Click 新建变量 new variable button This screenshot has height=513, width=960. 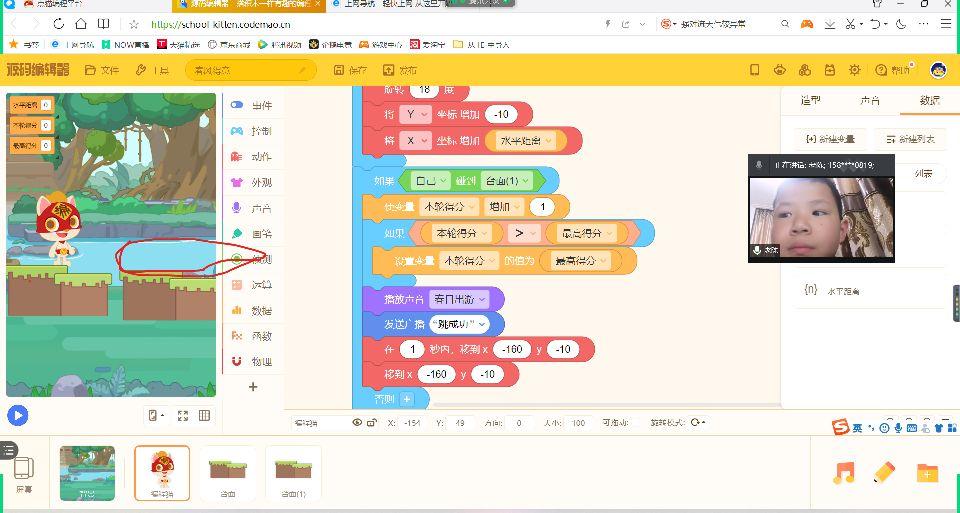pyautogui.click(x=830, y=139)
